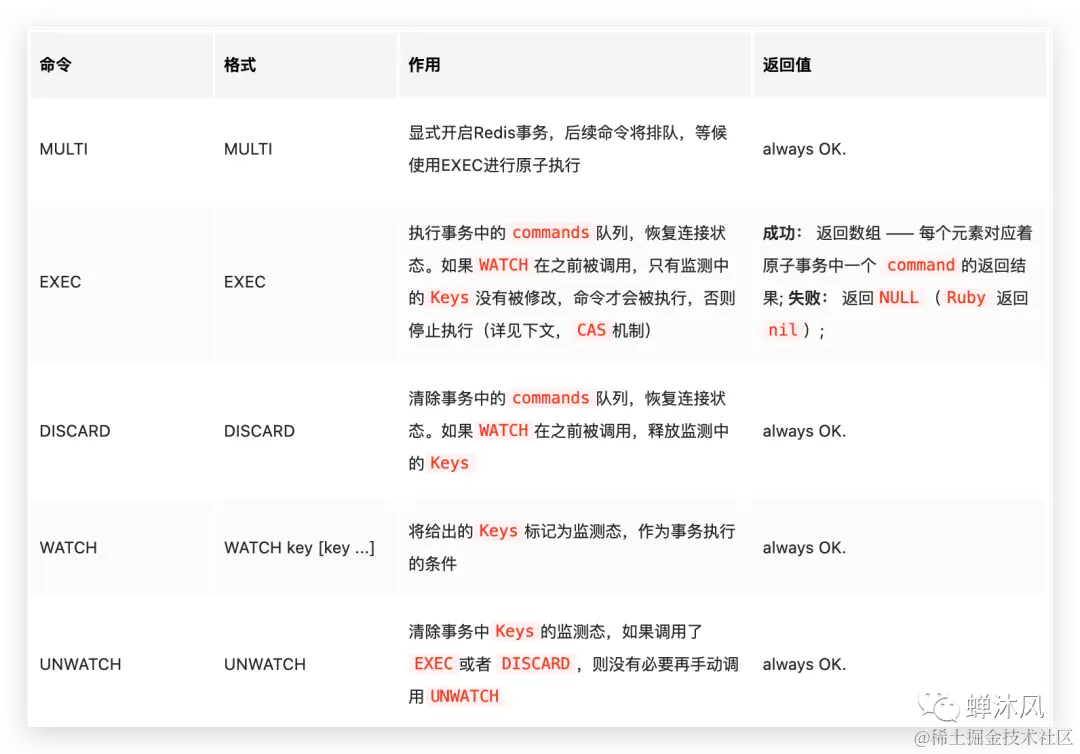Viewport: 1080px width, 754px height.
Task: Select the DISCARD command label
Action: tap(74, 430)
